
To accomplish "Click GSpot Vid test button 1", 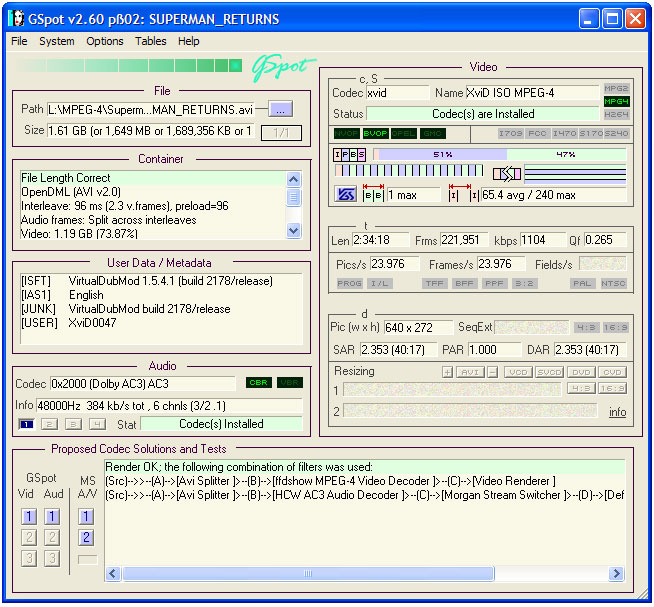I will coord(29,517).
